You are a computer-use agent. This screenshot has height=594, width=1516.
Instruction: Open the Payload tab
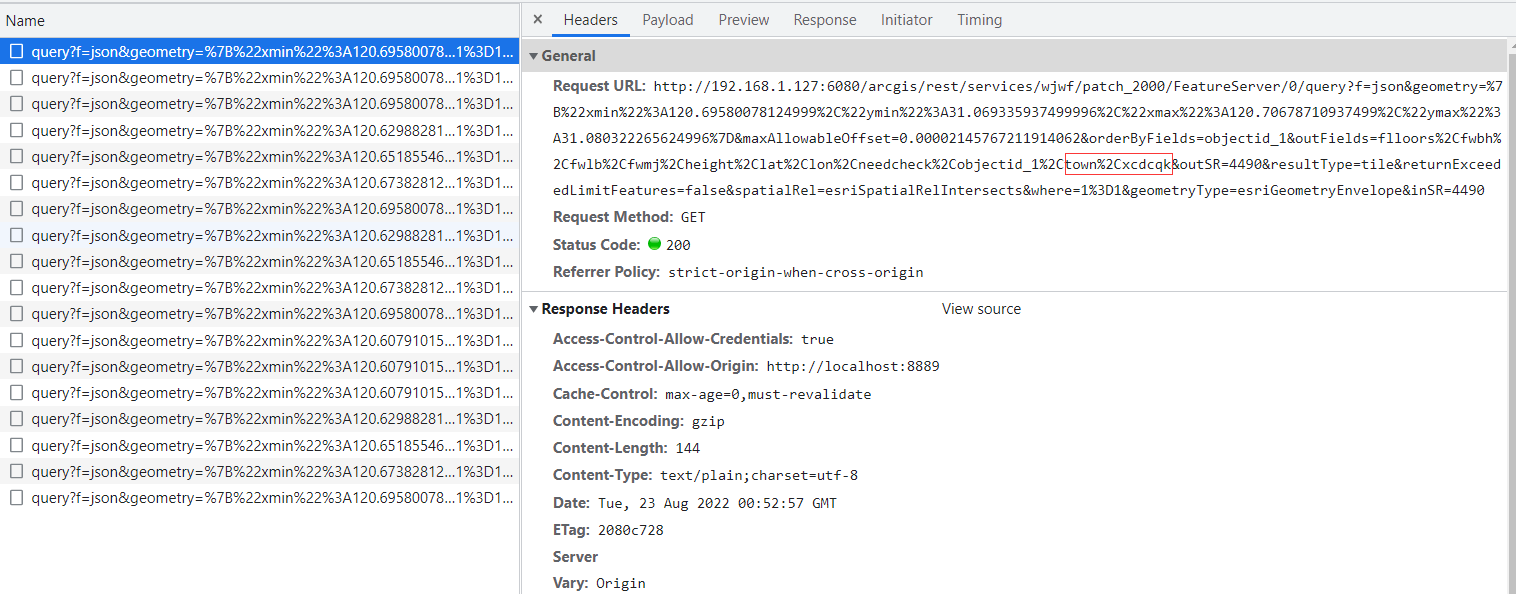tap(668, 20)
